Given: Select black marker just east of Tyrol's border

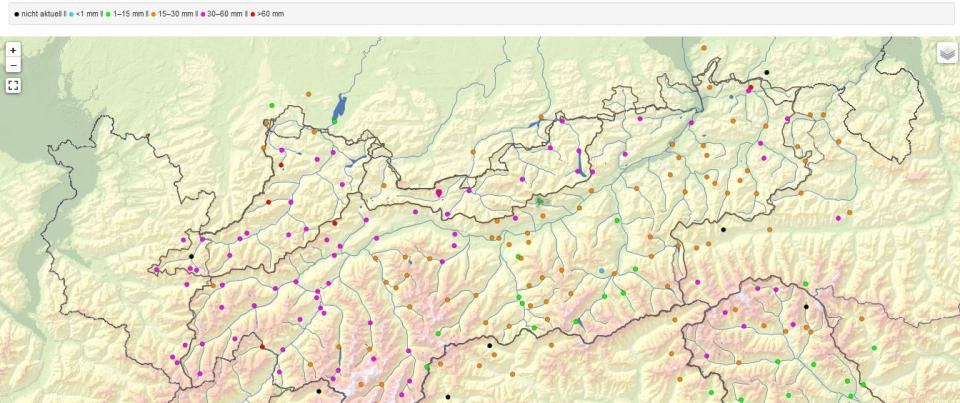Looking at the screenshot, I should coord(723,230).
